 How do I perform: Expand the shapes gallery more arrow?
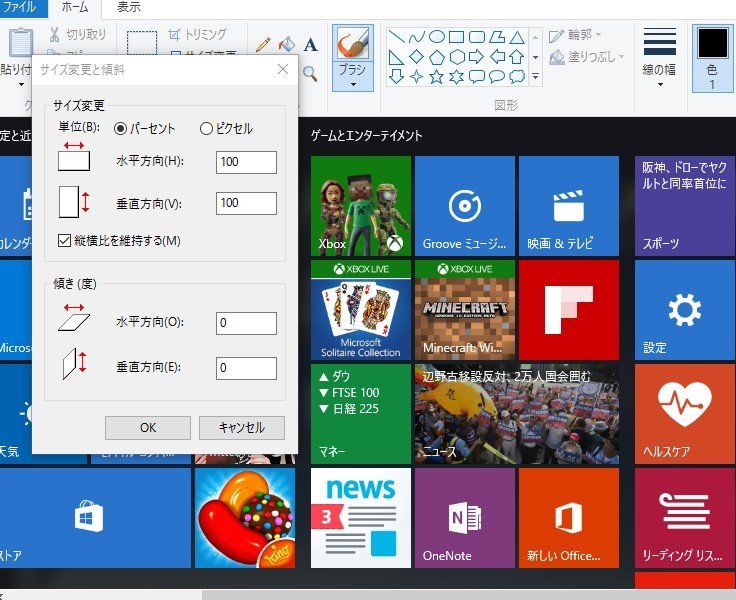coord(535,76)
